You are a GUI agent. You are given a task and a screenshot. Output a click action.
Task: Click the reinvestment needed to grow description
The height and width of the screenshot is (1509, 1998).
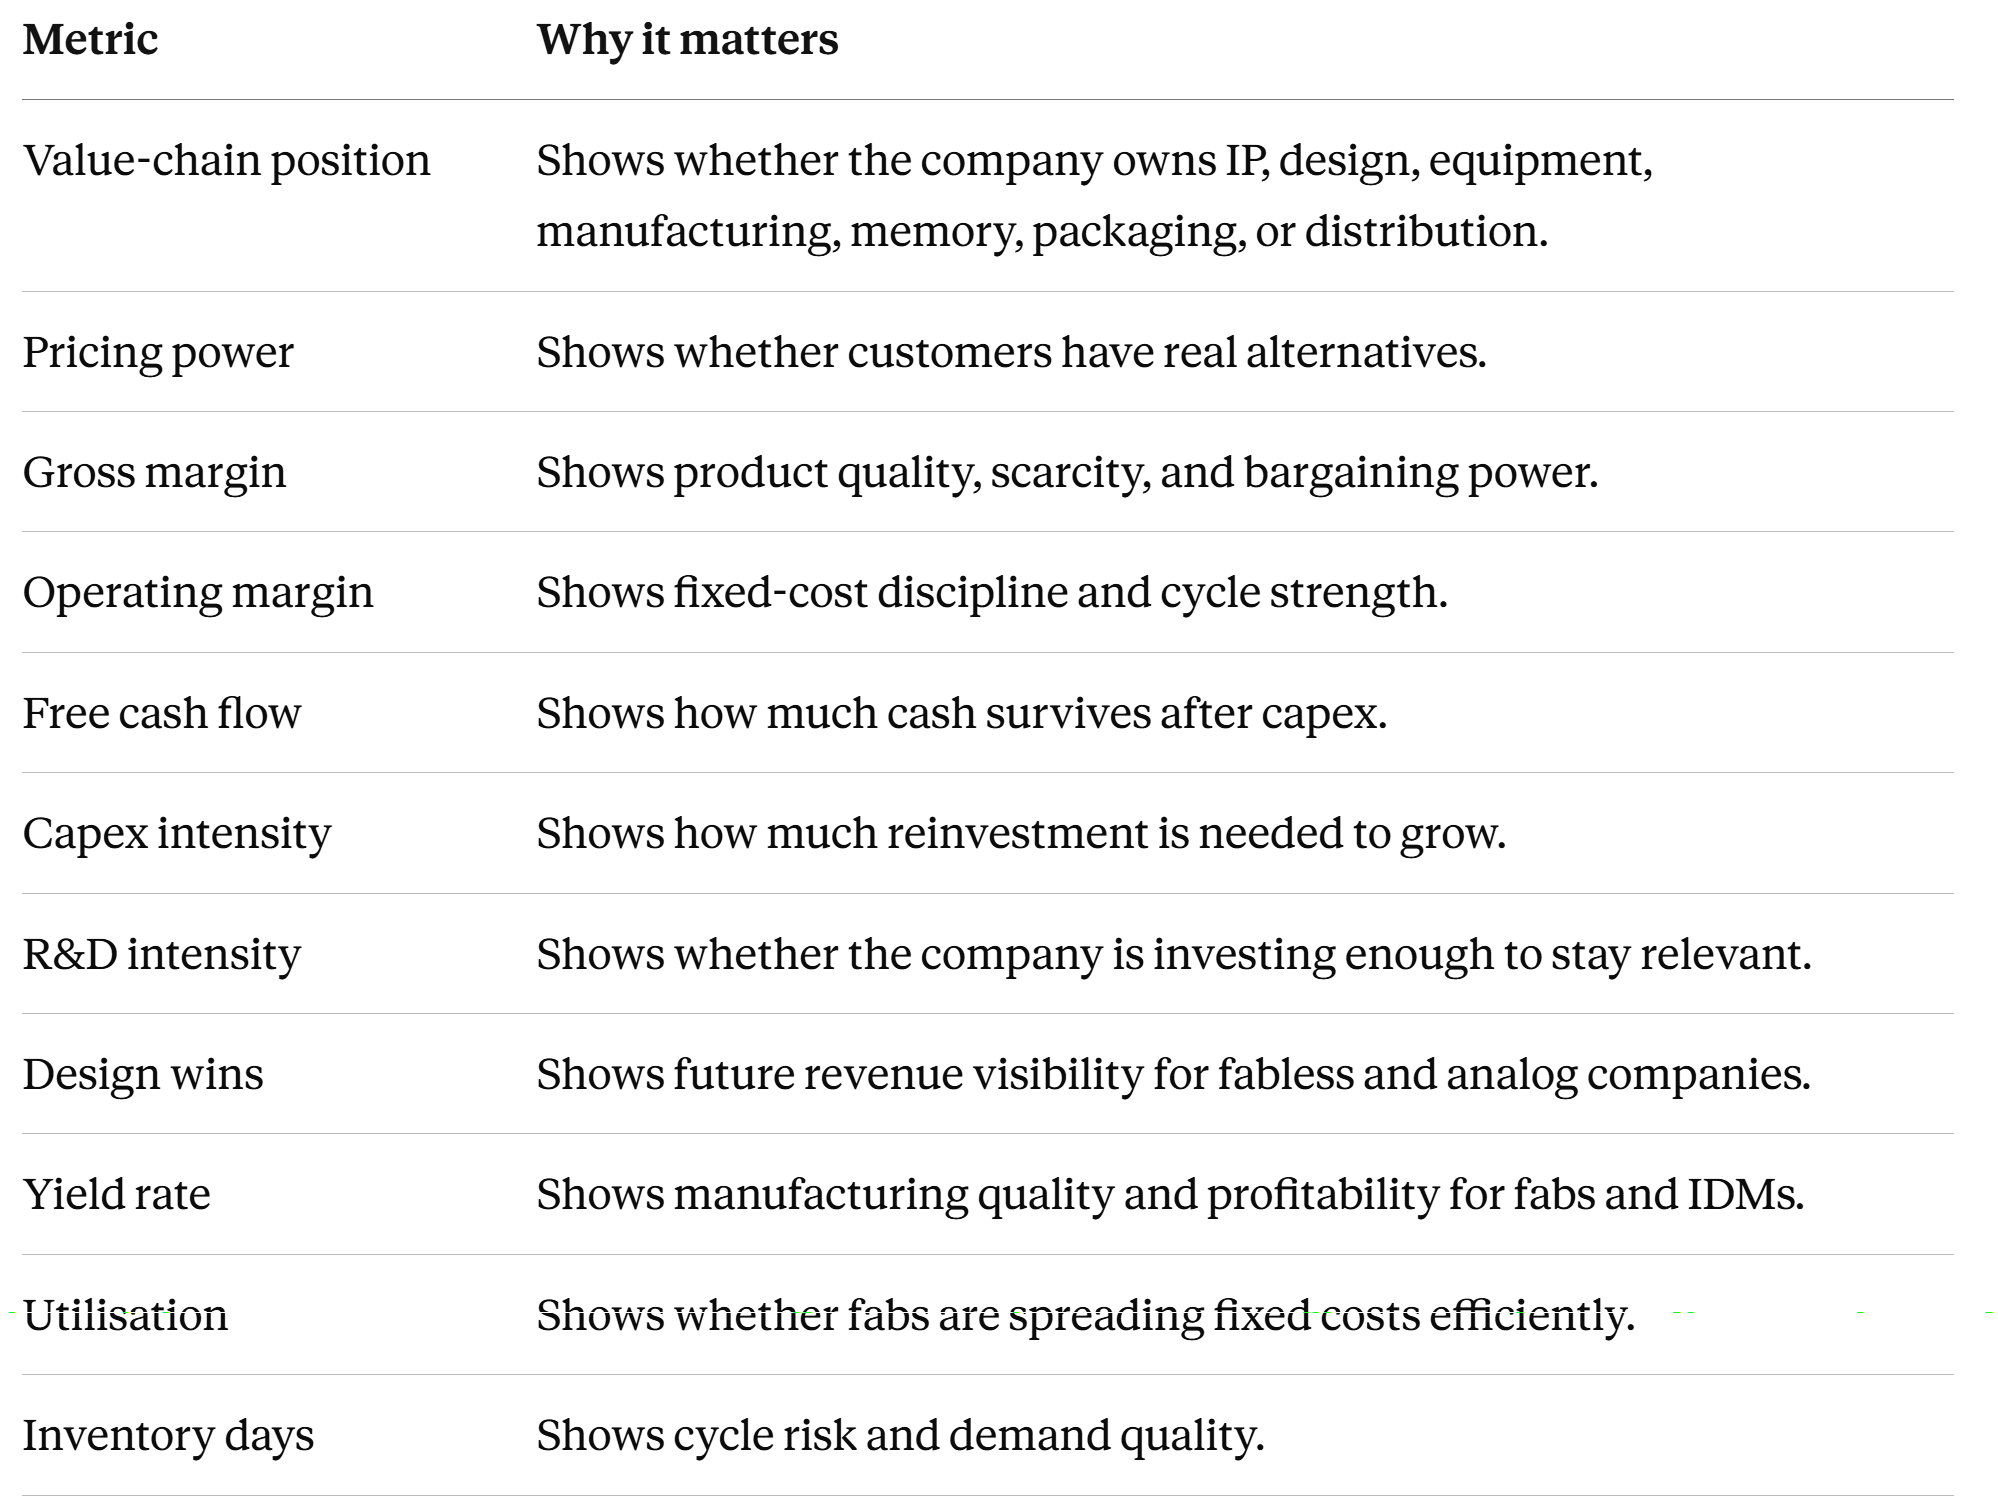pyautogui.click(x=1021, y=833)
